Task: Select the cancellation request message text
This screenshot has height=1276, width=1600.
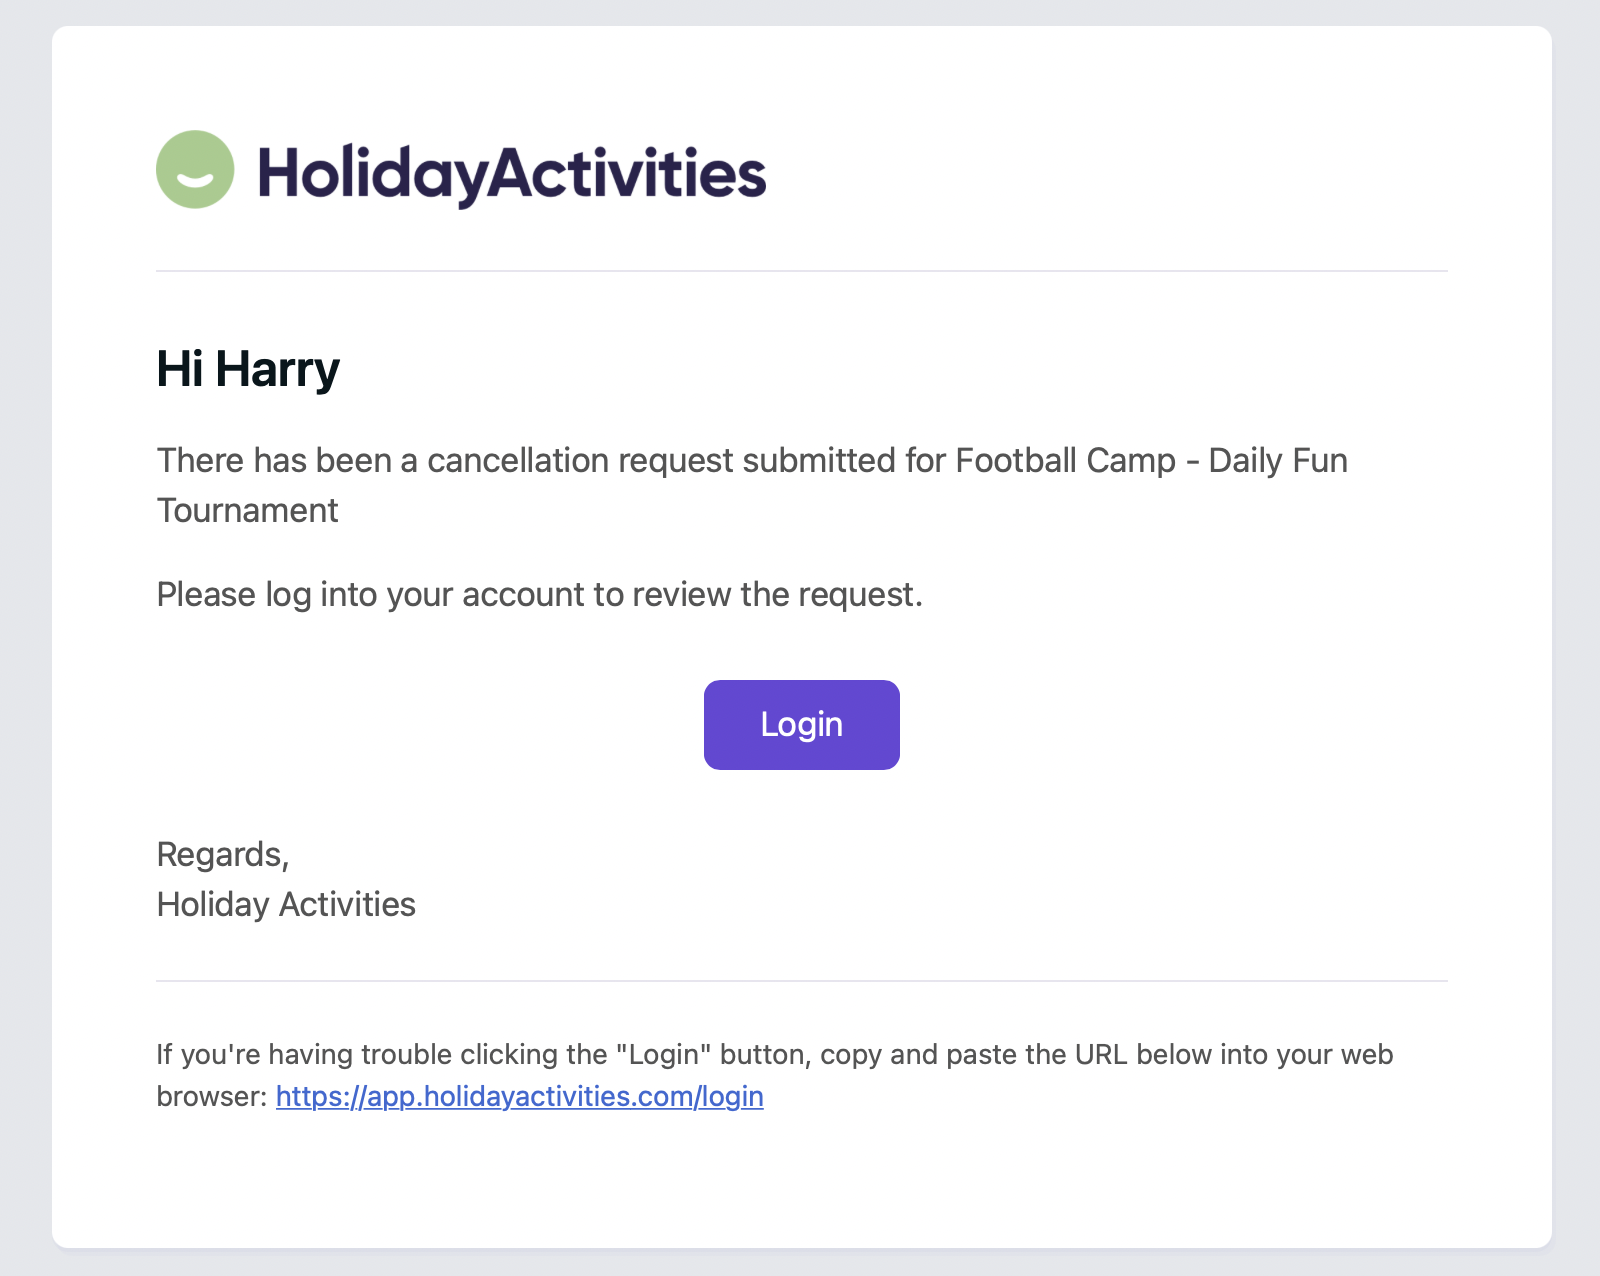Action: click(x=751, y=485)
